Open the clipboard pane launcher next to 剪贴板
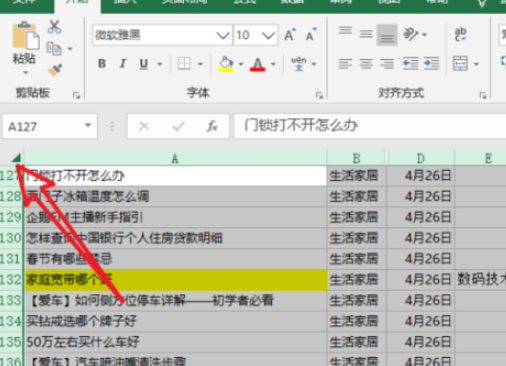This screenshot has width=506, height=366. click(x=77, y=96)
